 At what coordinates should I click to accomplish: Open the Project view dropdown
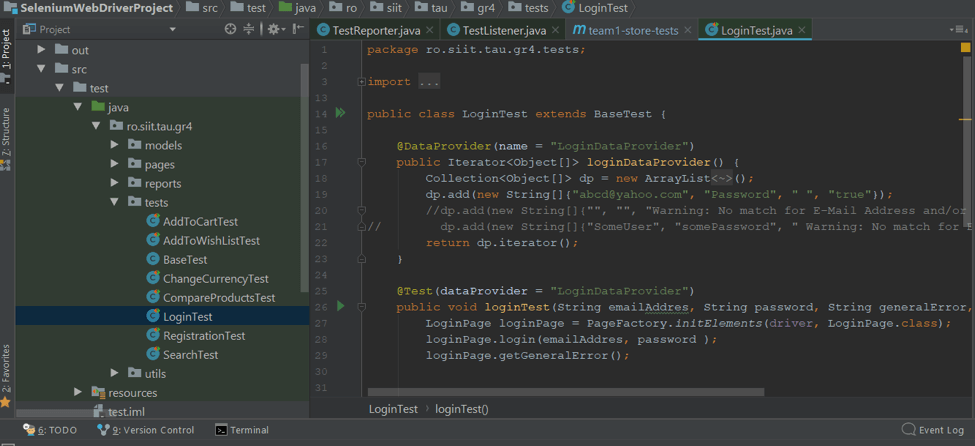pyautogui.click(x=172, y=30)
